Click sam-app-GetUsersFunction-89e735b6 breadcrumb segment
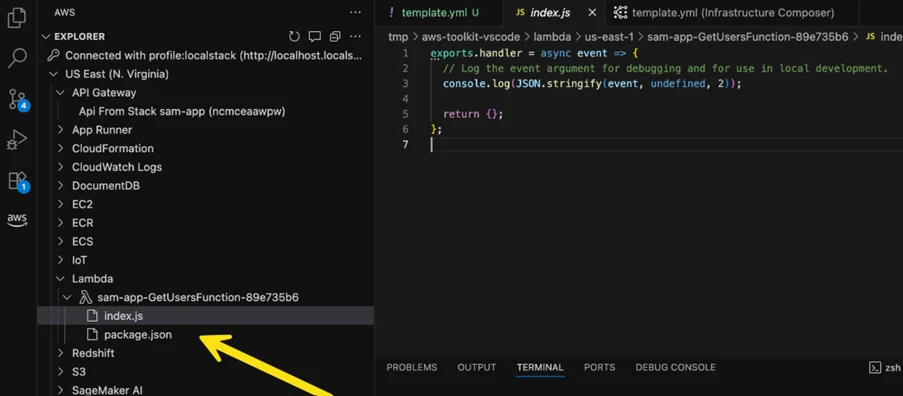903x396 pixels. pyautogui.click(x=748, y=37)
